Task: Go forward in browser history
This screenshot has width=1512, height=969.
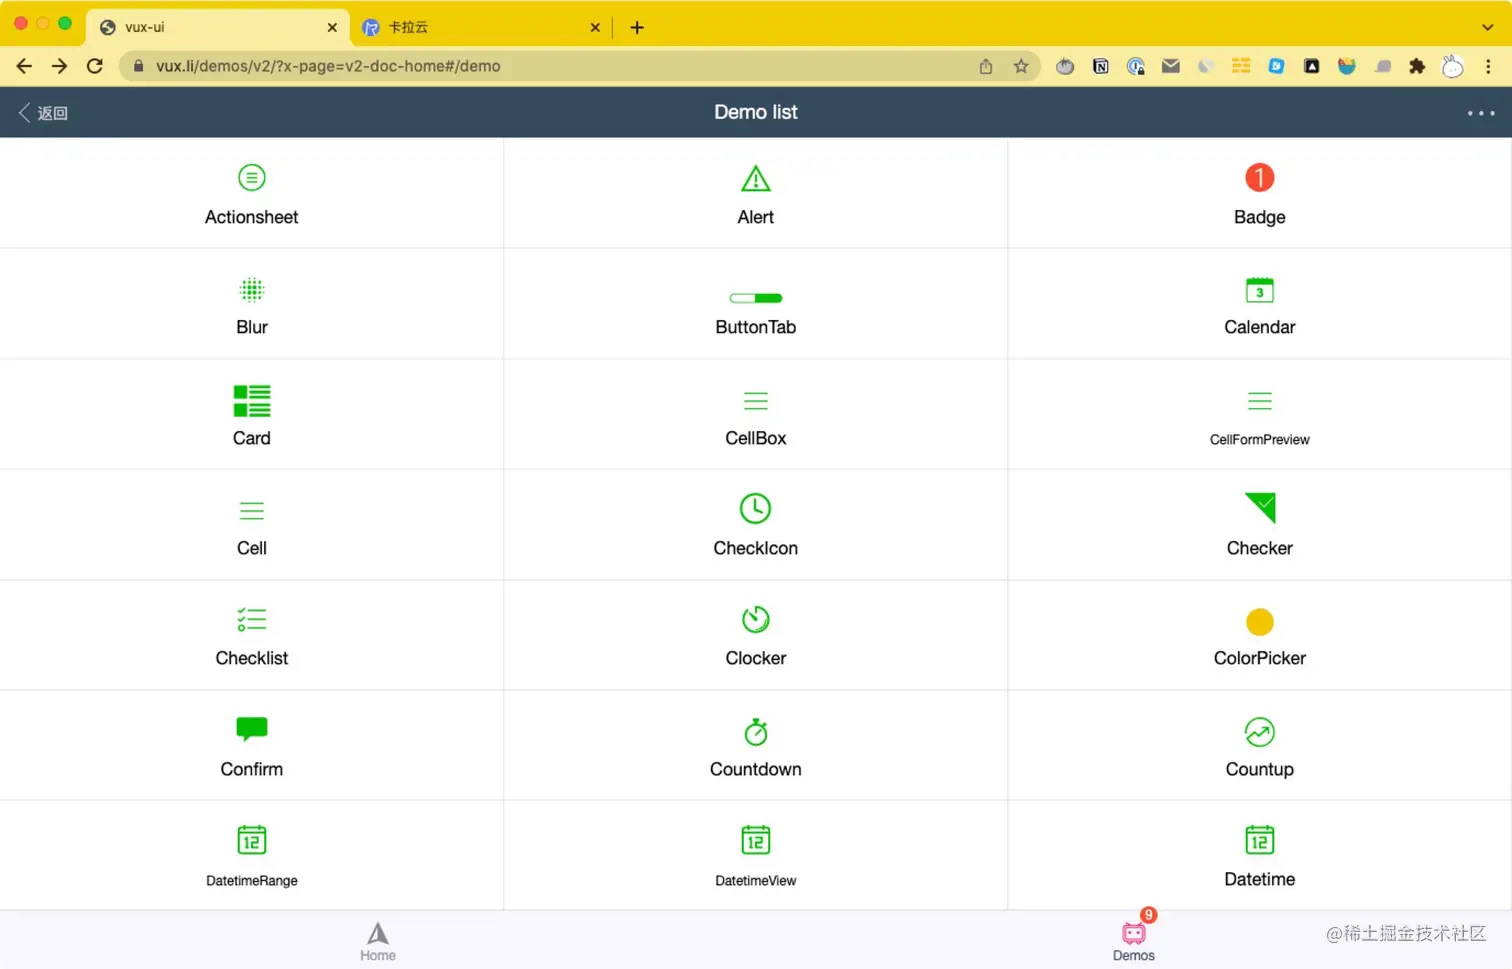Action: coord(59,66)
